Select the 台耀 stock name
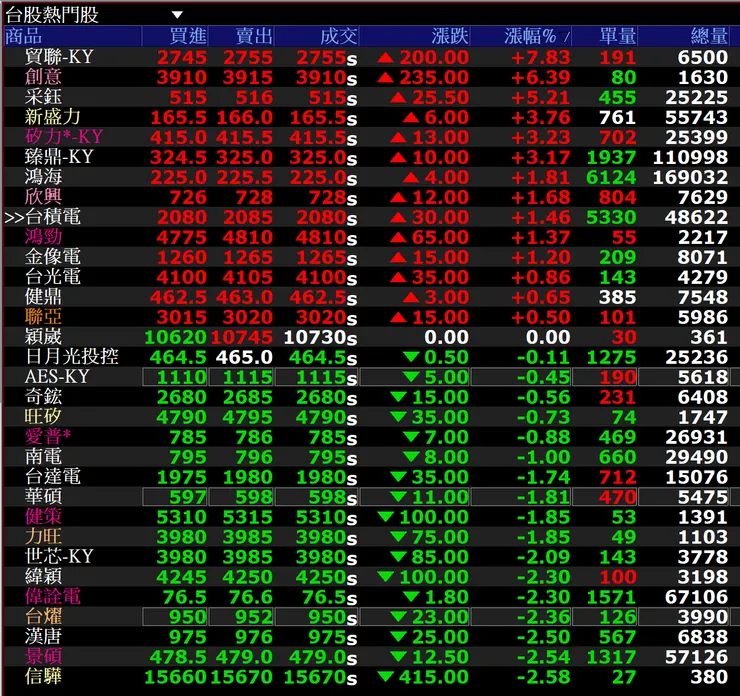Screen dimensions: 740x696 [x=43, y=616]
